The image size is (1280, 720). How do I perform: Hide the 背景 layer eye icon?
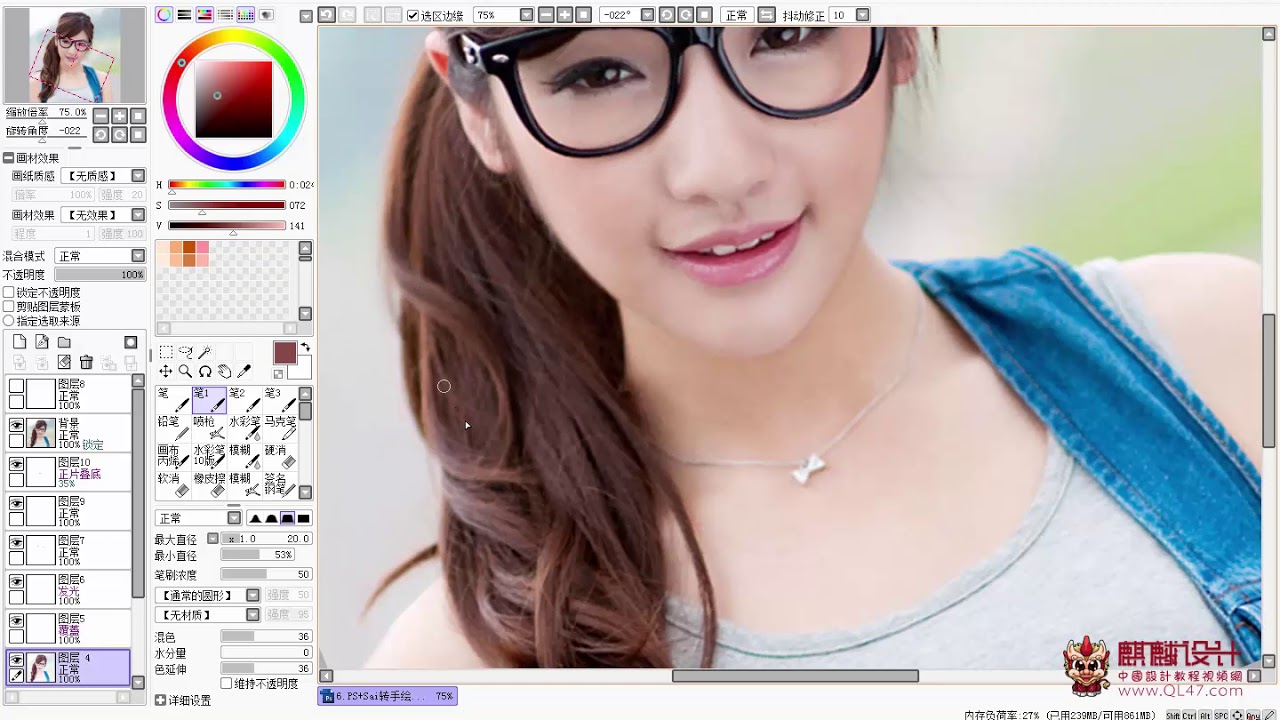pyautogui.click(x=16, y=425)
